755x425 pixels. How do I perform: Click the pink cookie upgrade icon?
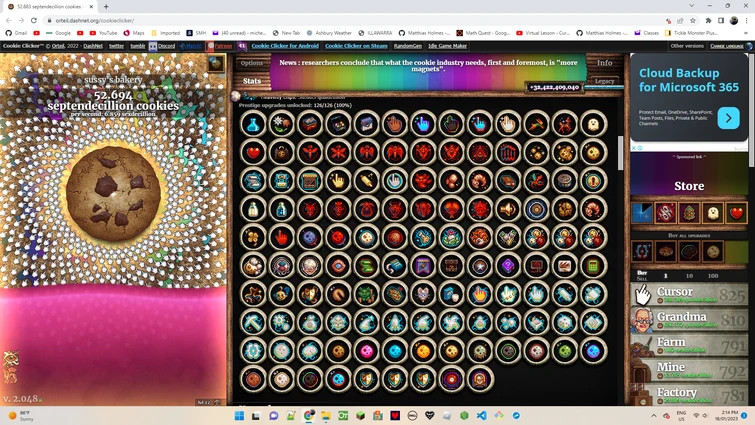[366, 351]
